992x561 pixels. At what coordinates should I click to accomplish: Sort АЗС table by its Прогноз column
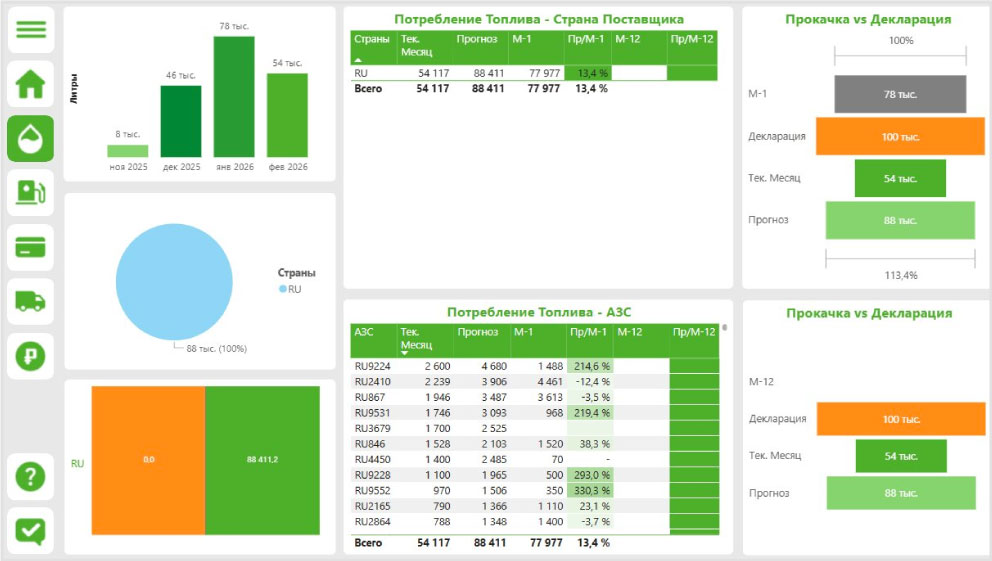[477, 332]
